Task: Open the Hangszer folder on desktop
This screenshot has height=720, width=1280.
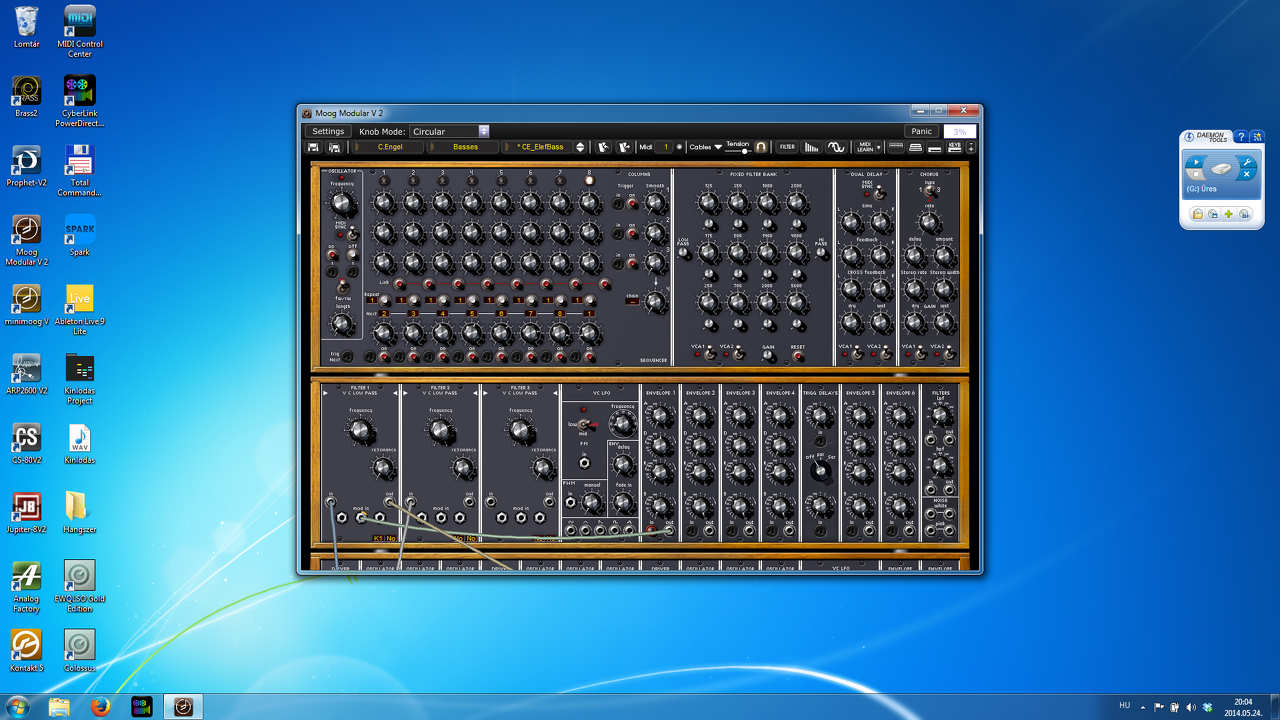Action: [x=80, y=513]
